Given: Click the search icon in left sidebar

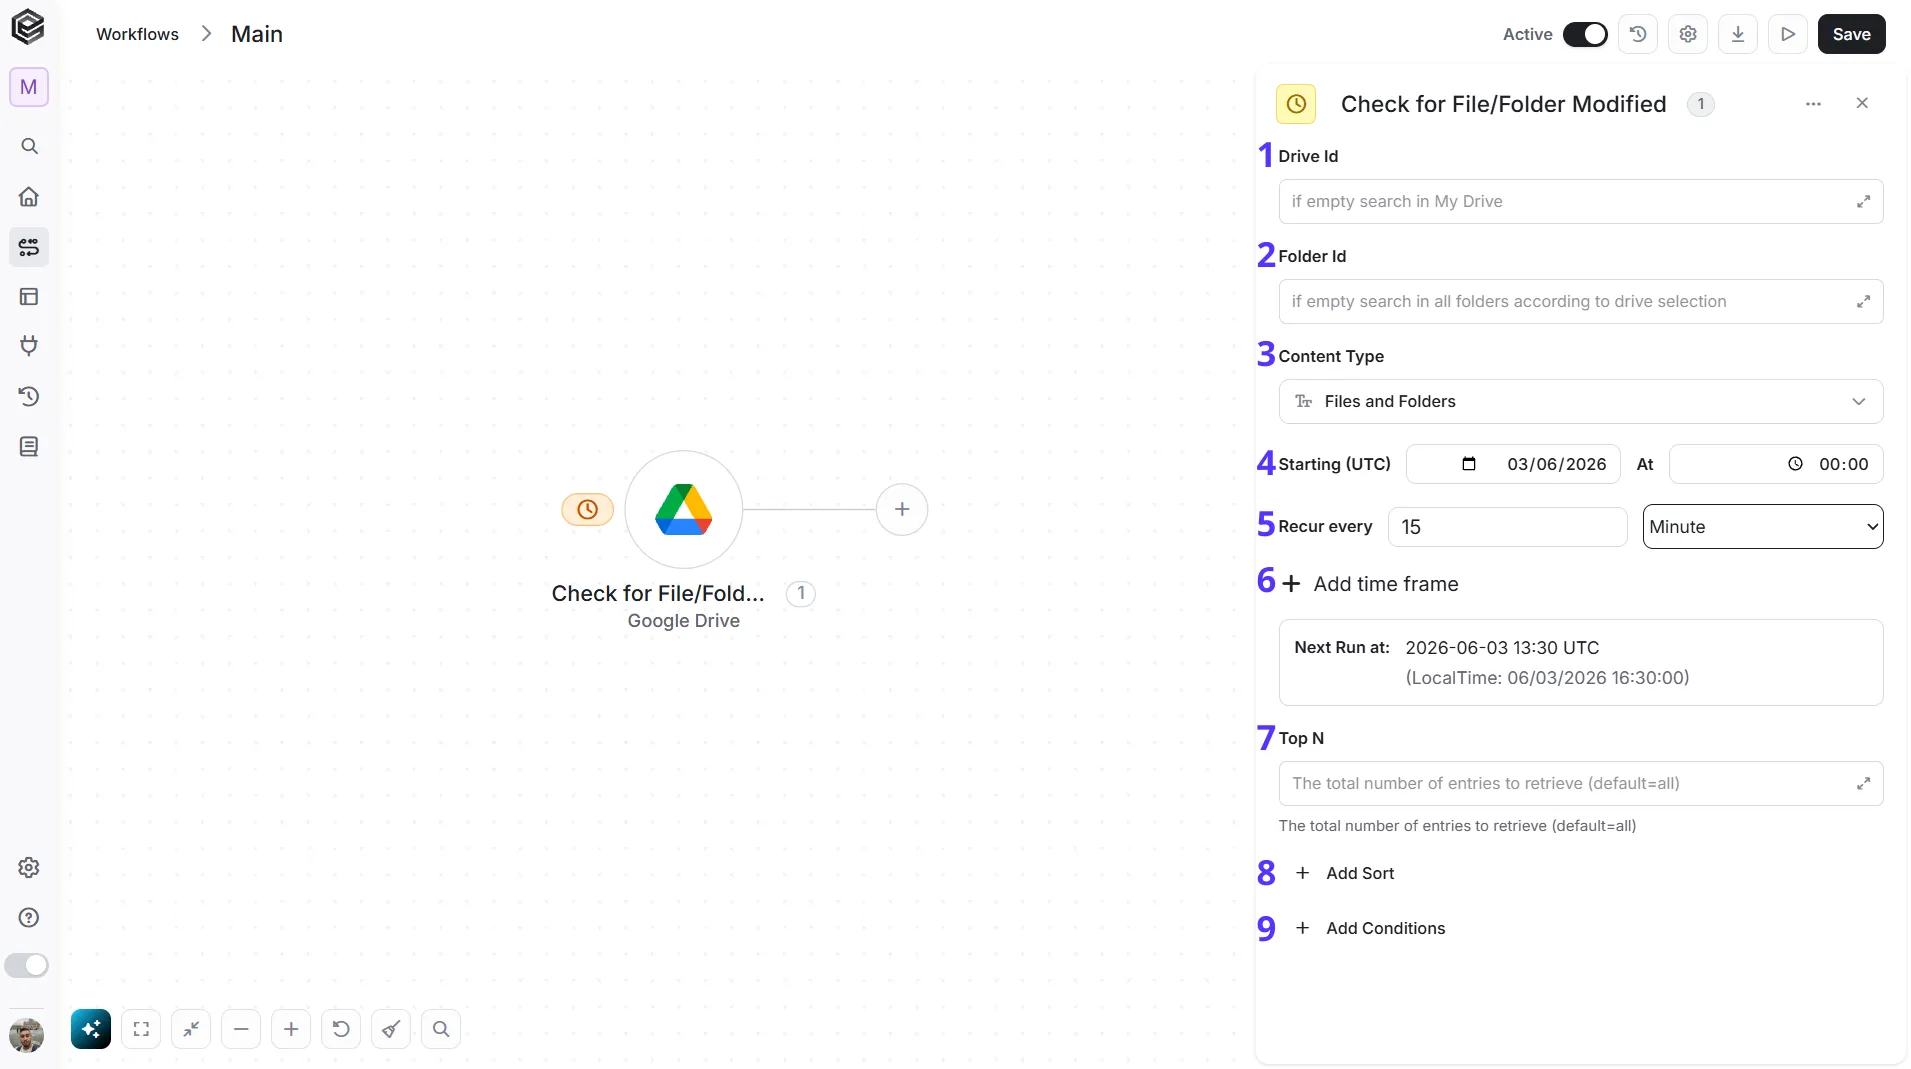Looking at the screenshot, I should 29,146.
